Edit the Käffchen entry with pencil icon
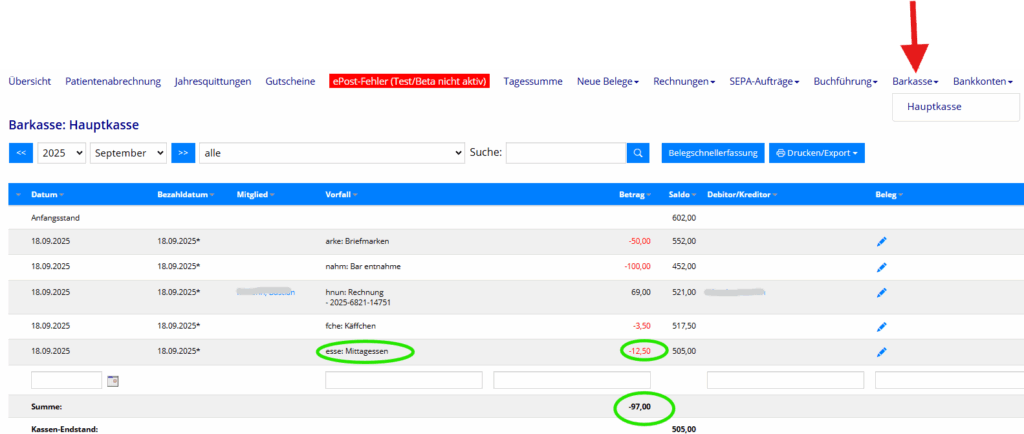Screen dimensions: 1024x434 (881, 326)
